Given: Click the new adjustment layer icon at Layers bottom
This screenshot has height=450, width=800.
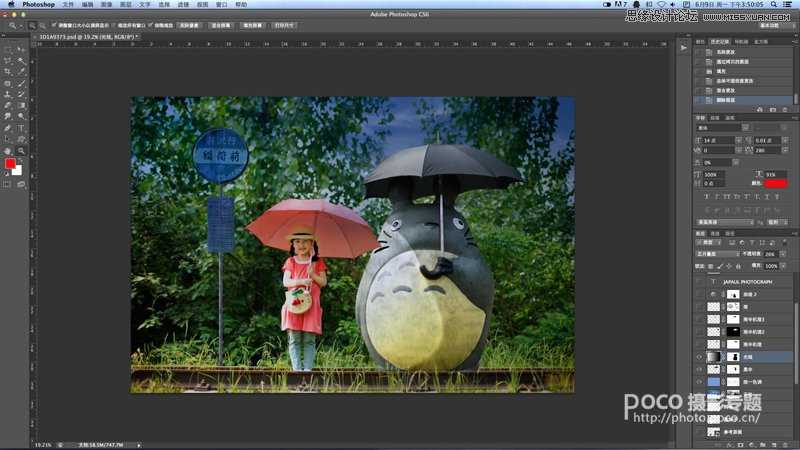Looking at the screenshot, I should point(752,445).
